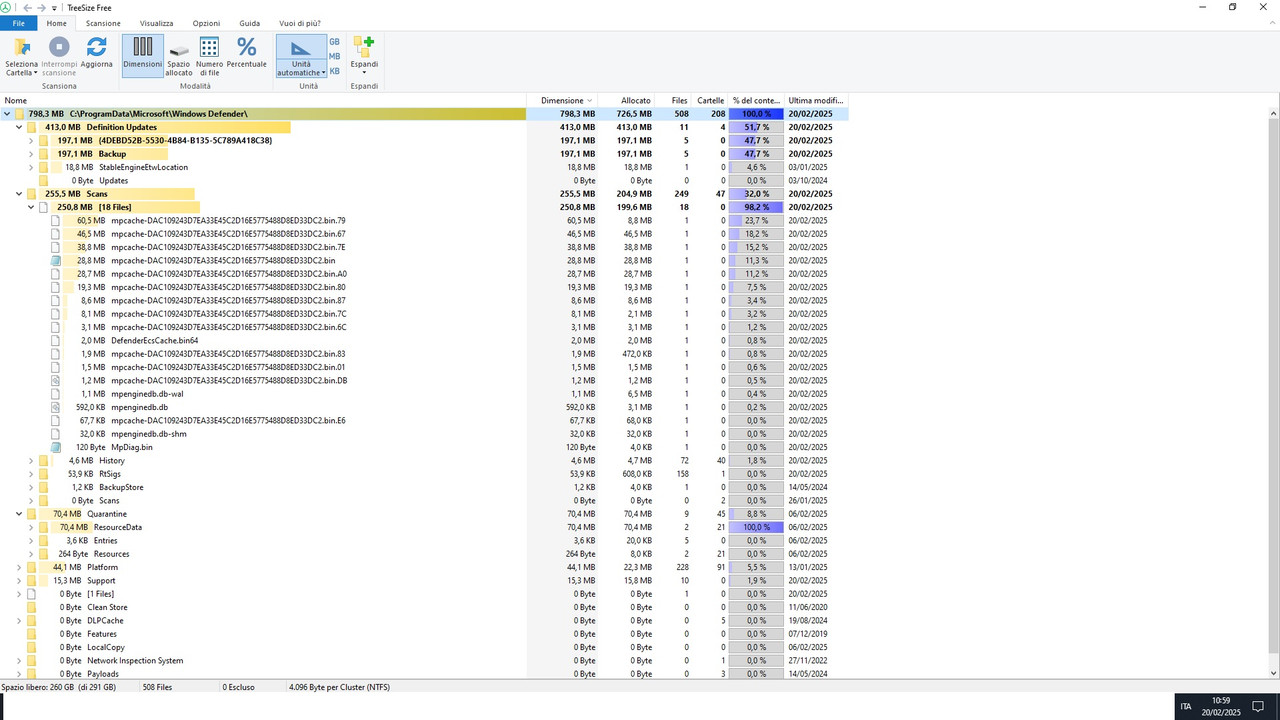Click the Updates folder icon
The width and height of the screenshot is (1280, 720).
[x=44, y=180]
